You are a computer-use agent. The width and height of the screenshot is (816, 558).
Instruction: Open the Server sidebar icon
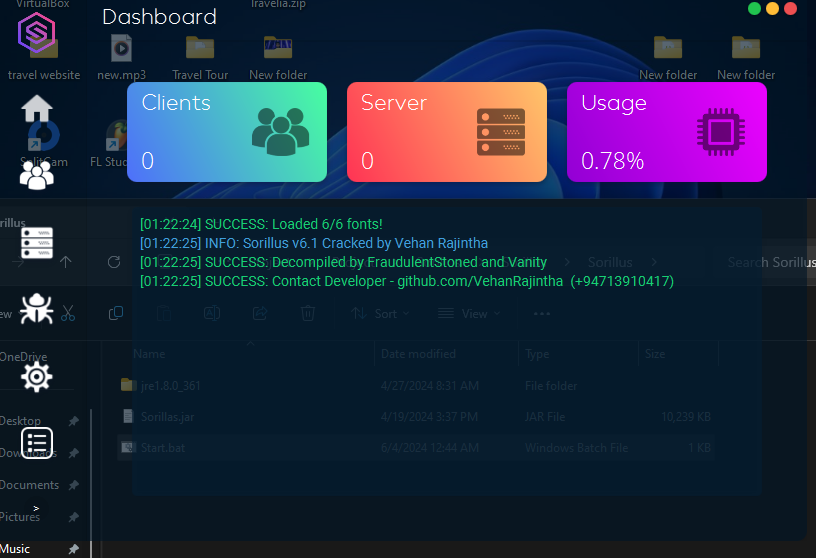tap(36, 243)
